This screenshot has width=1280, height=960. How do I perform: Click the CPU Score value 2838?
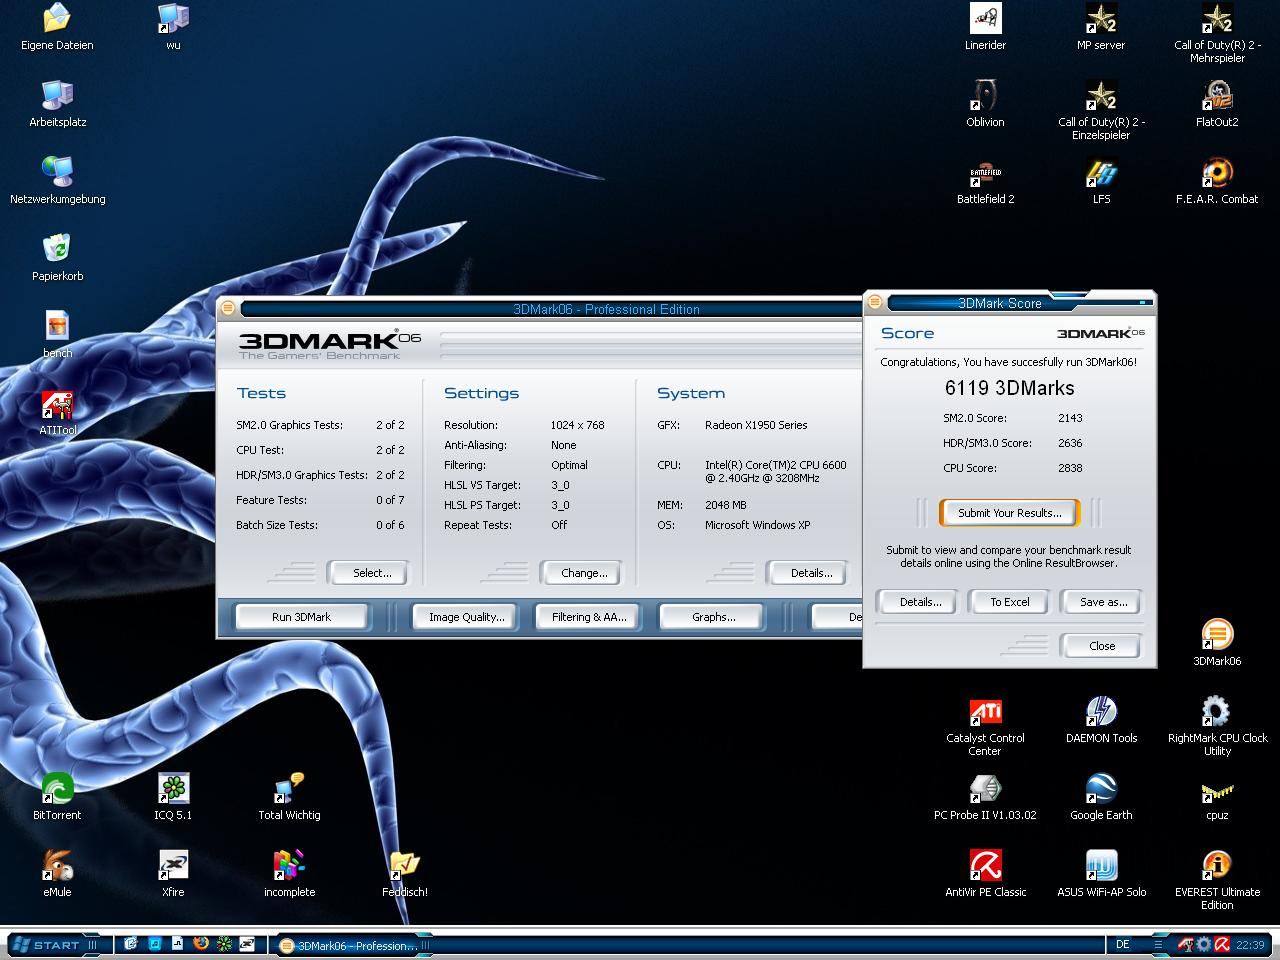coord(1070,468)
